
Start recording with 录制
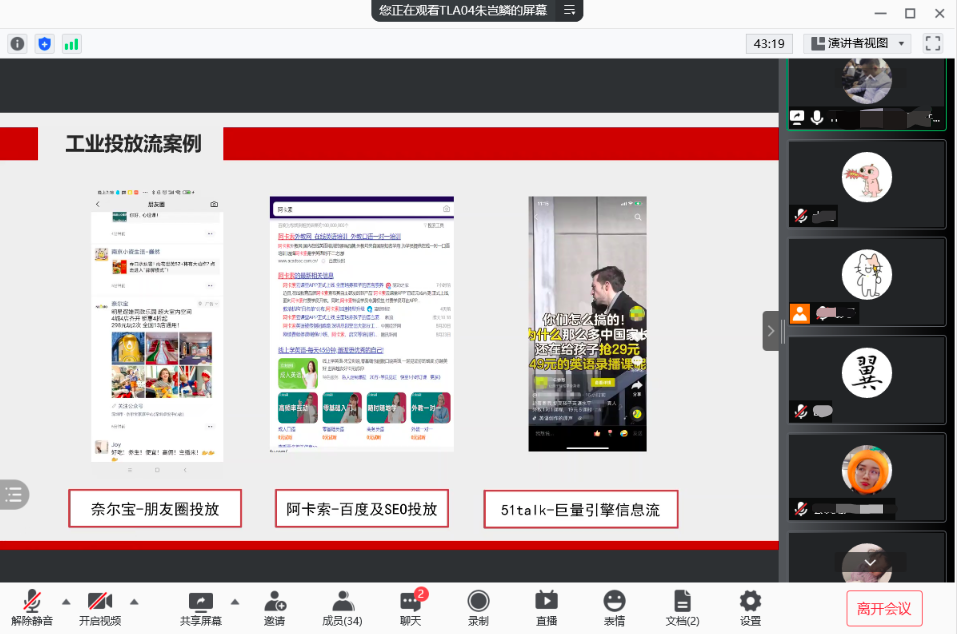click(478, 608)
